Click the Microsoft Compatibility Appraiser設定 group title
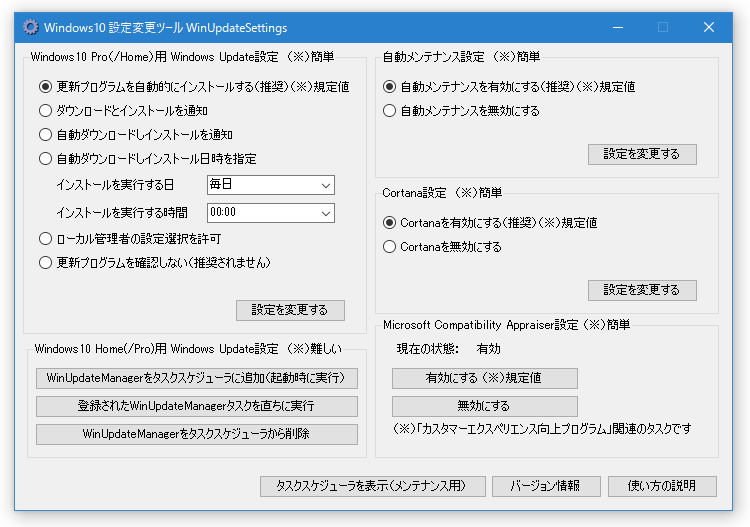Image resolution: width=750 pixels, height=527 pixels. coord(506,325)
